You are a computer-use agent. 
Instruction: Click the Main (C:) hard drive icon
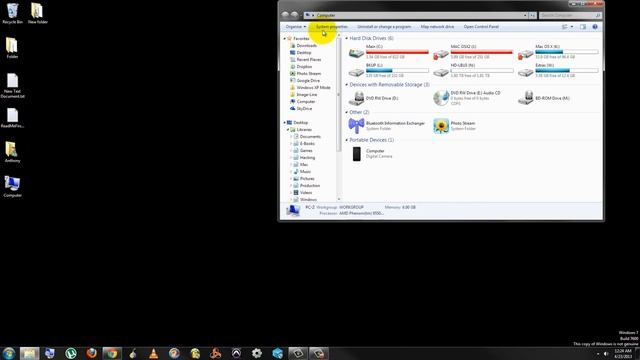click(x=356, y=53)
